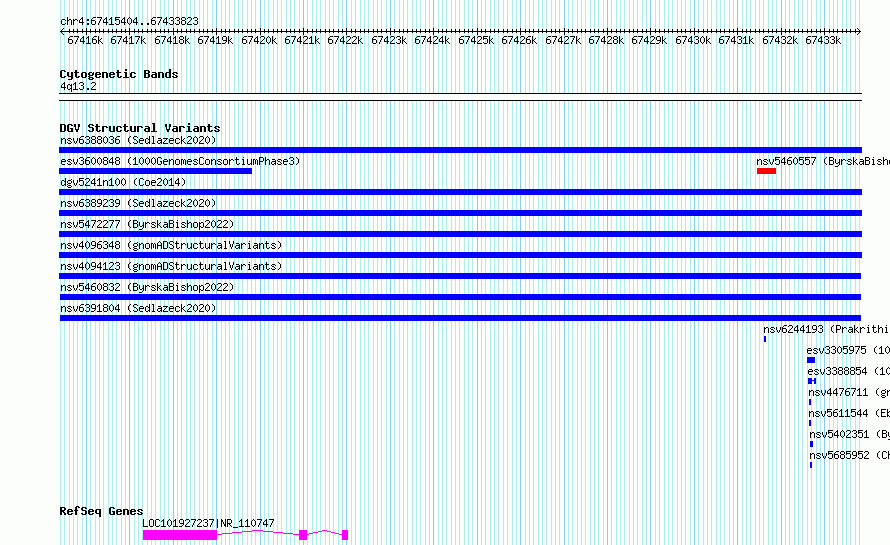890x545 pixels.
Task: Open the nsv5685952 variant label
Action: (x=850, y=455)
